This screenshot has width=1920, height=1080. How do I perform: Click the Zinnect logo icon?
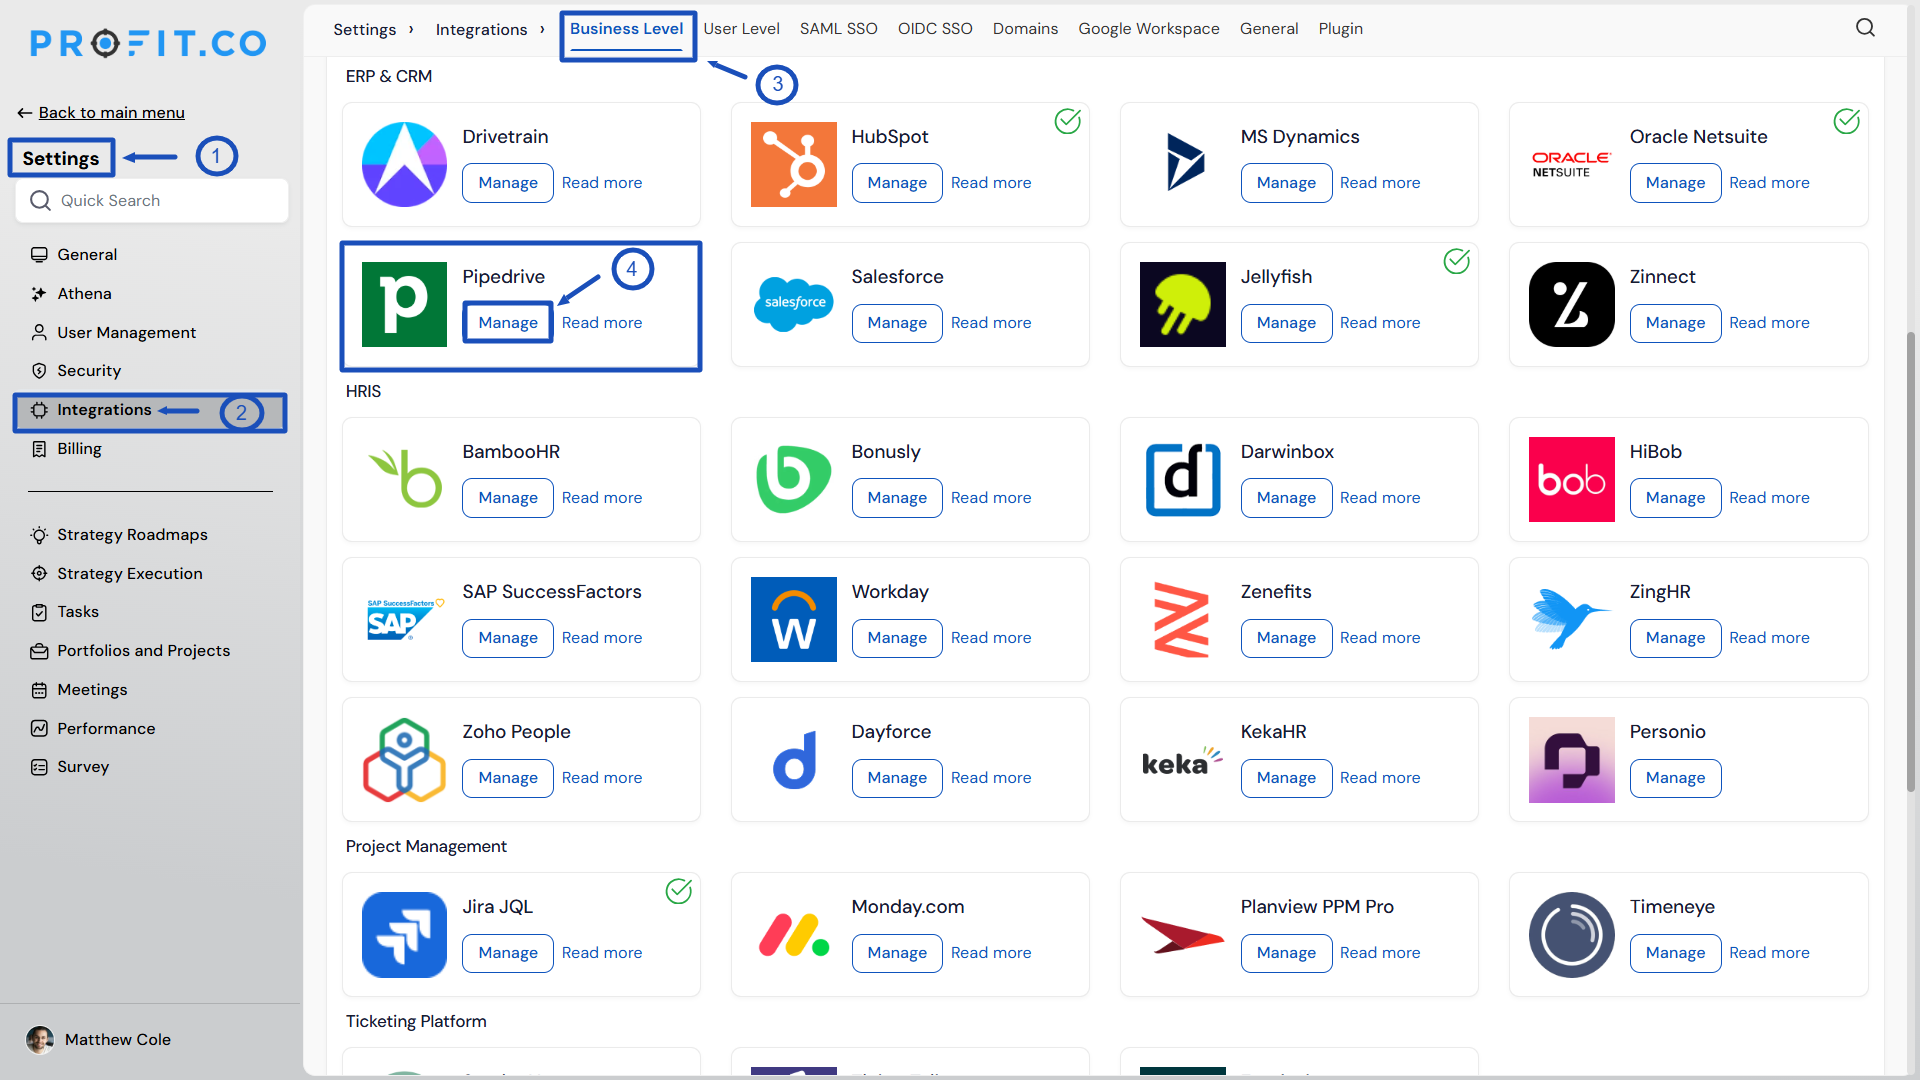tap(1571, 304)
